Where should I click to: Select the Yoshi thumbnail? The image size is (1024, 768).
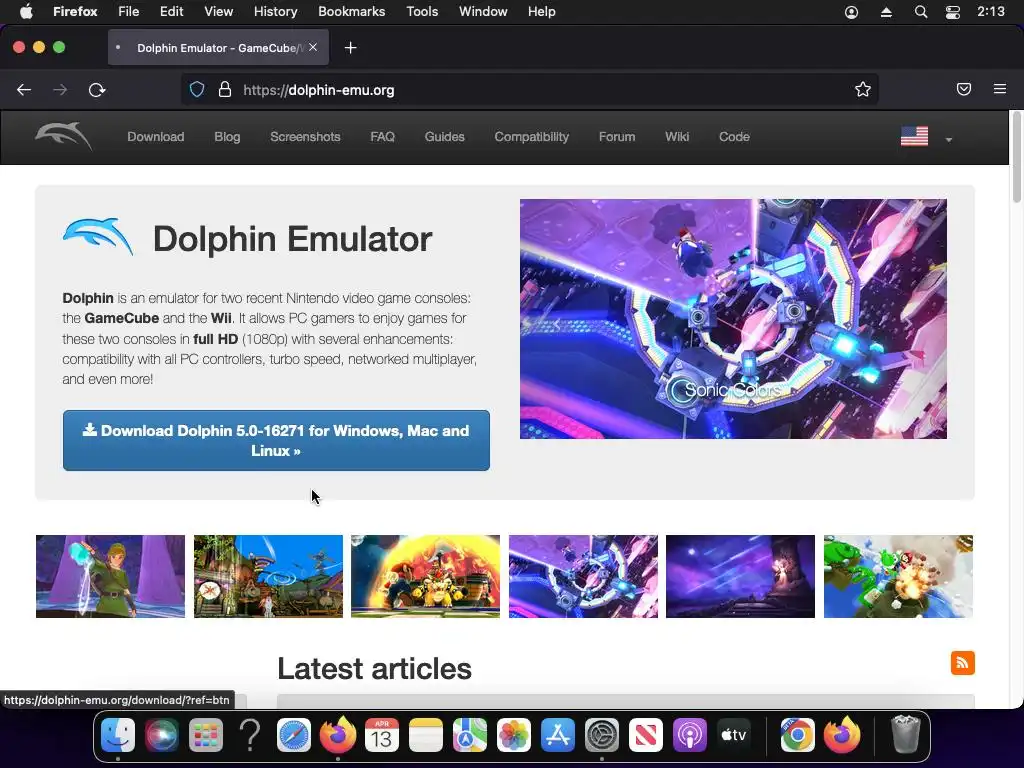click(898, 576)
